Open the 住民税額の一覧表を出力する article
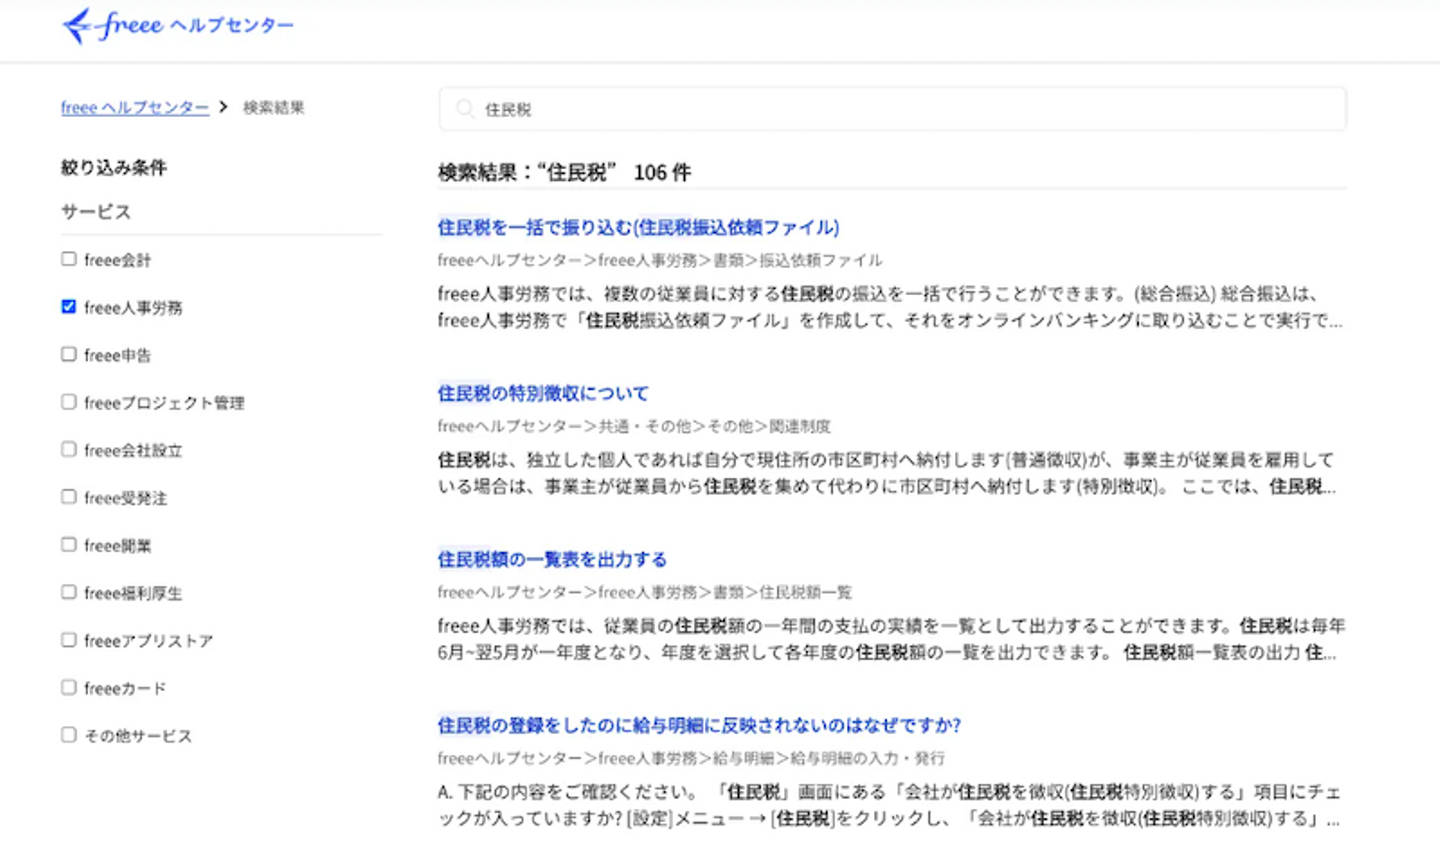This screenshot has width=1440, height=842. (x=552, y=559)
